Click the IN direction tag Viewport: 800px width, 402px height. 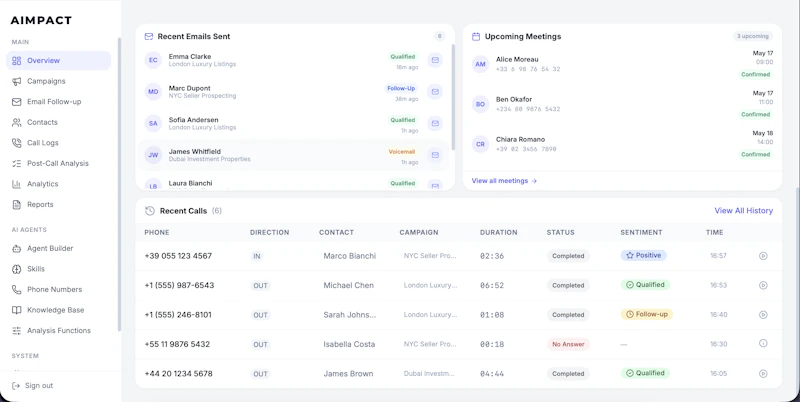click(x=257, y=256)
